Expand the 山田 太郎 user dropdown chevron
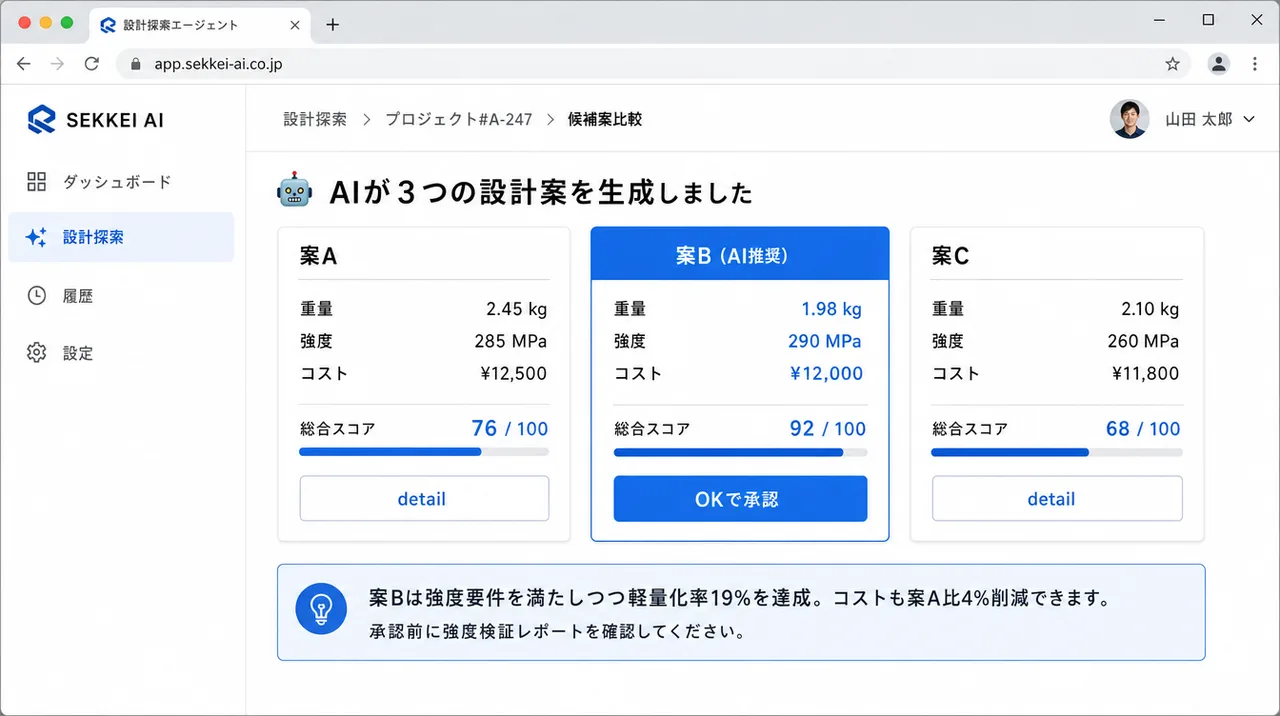The width and height of the screenshot is (1280, 716). point(1249,120)
